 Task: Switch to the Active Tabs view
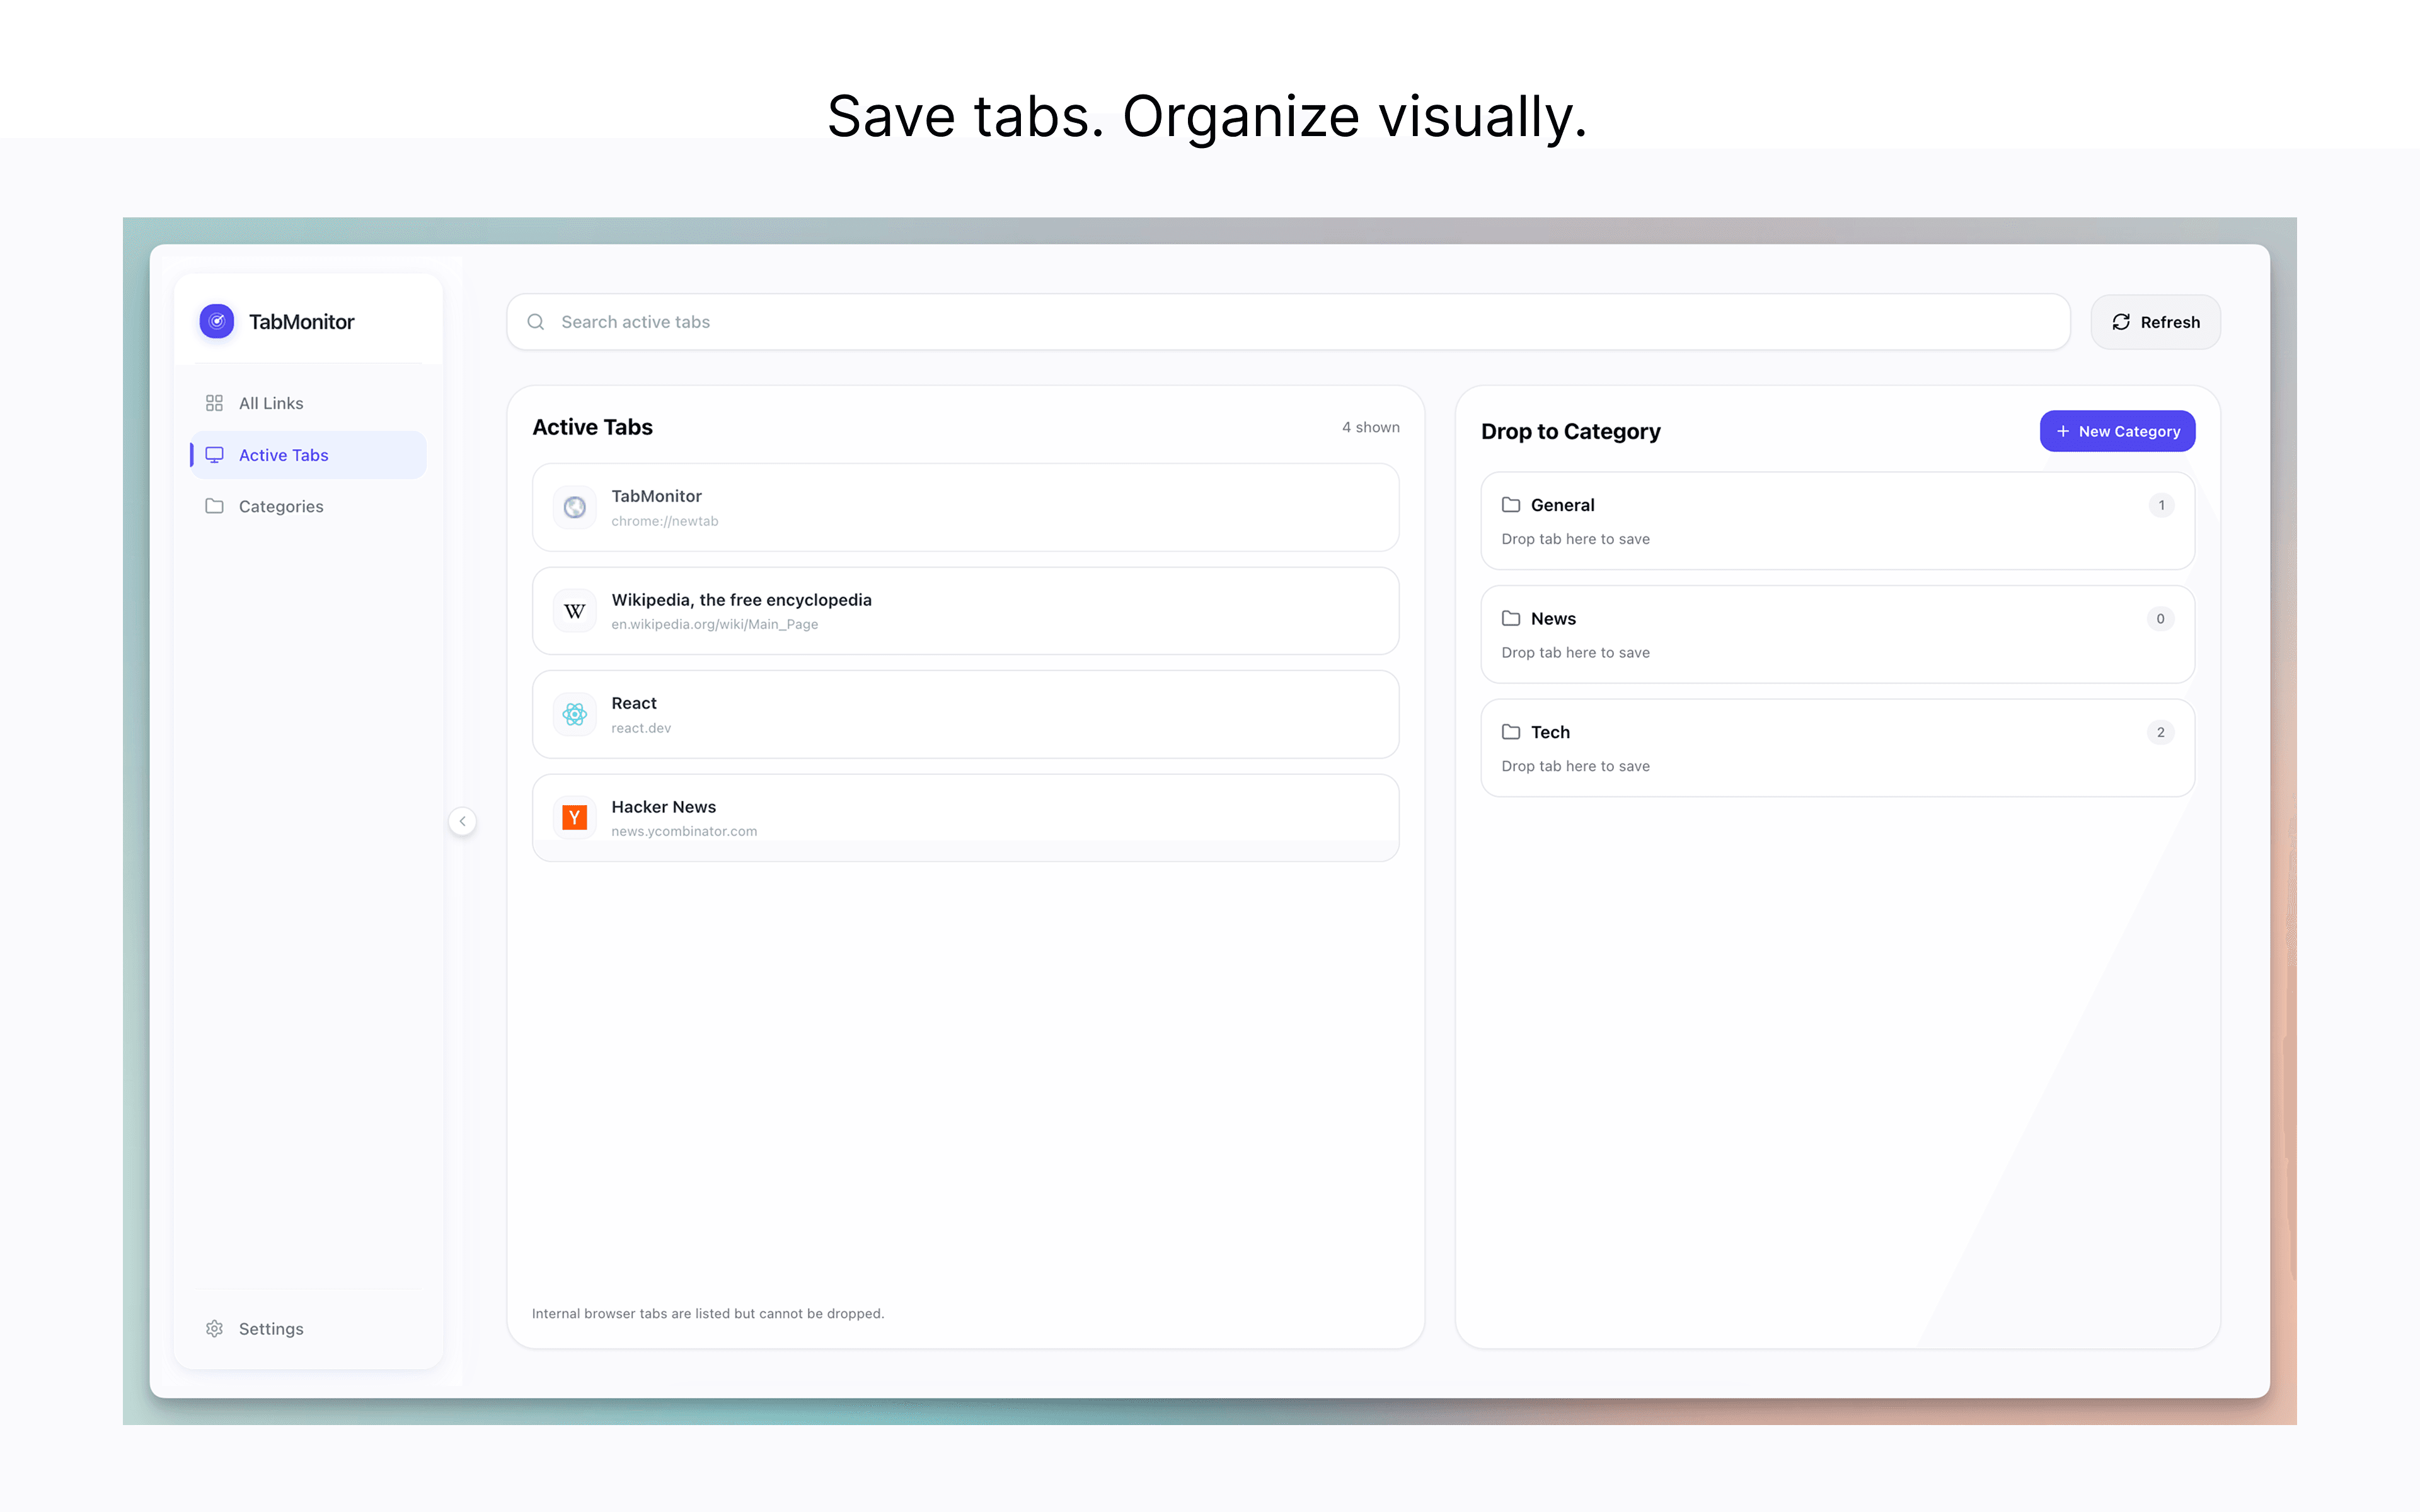(x=283, y=454)
